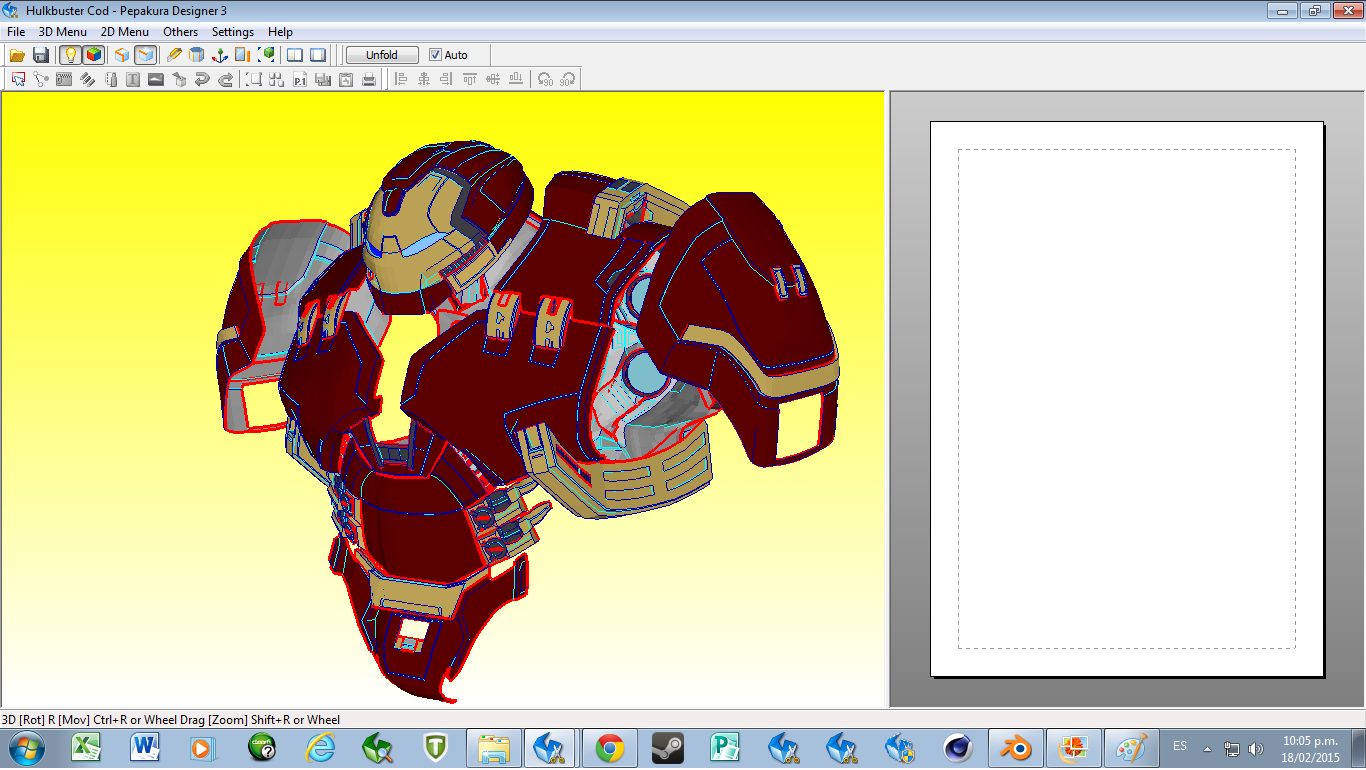This screenshot has height=770, width=1366.
Task: Select the arrow select-and-move tool
Action: [18, 79]
